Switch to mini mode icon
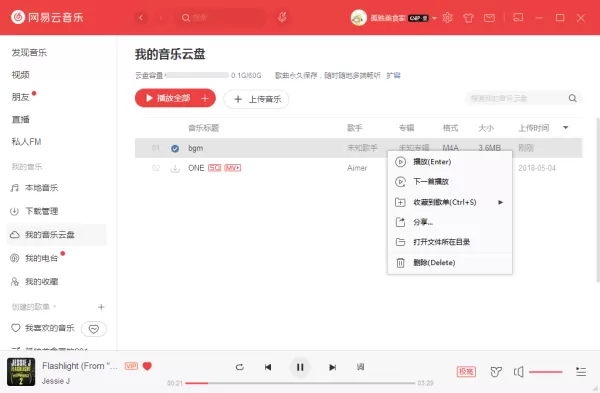This screenshot has width=600, height=393. (x=518, y=18)
